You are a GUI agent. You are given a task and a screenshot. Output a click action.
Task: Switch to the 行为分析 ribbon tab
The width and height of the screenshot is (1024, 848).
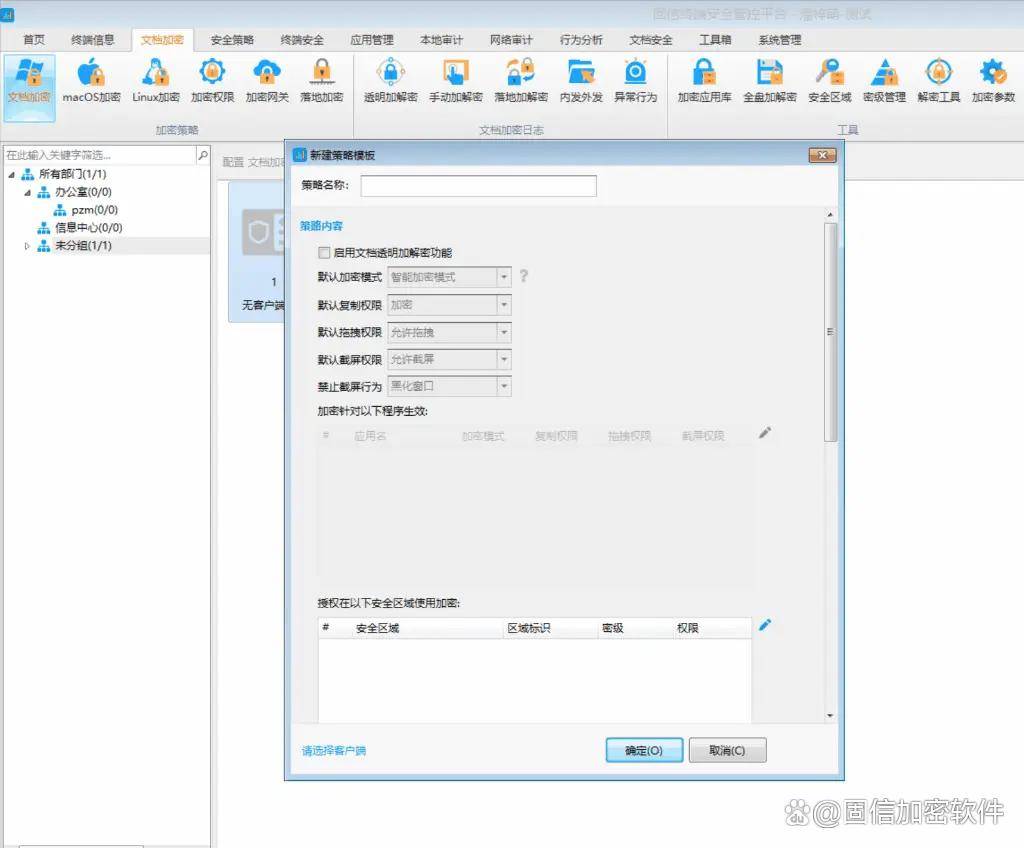581,40
